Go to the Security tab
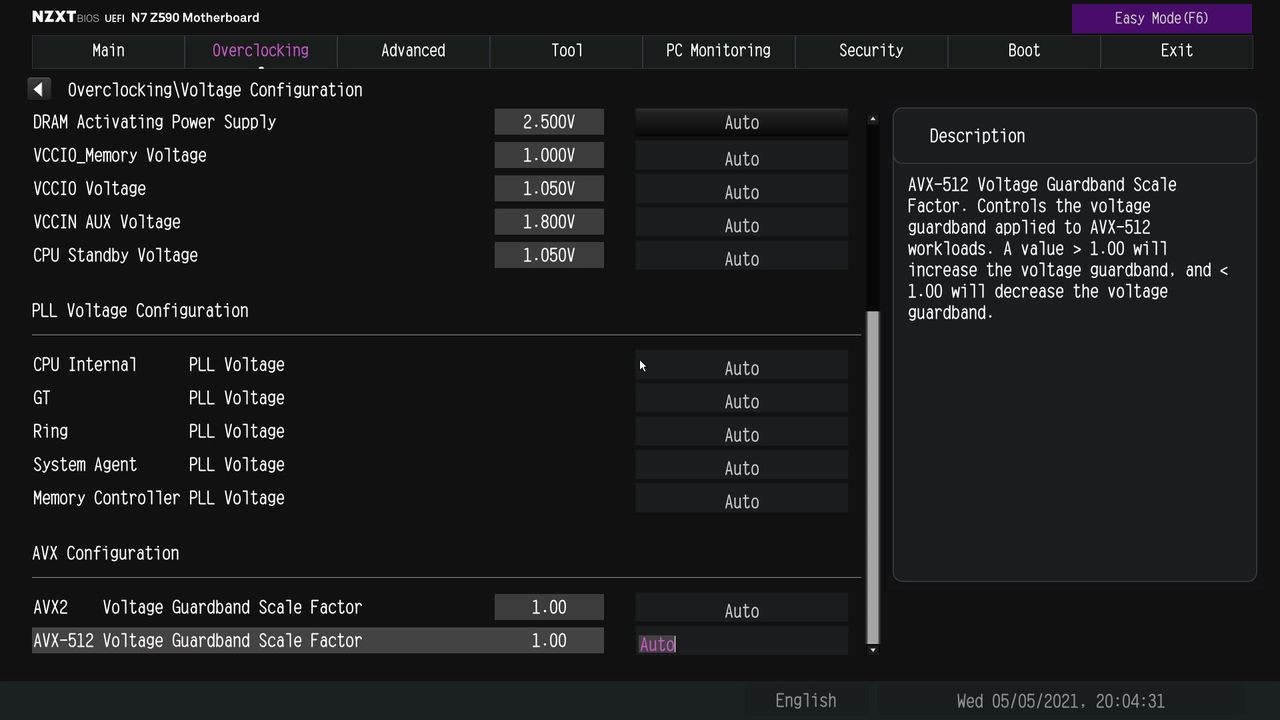 (871, 51)
